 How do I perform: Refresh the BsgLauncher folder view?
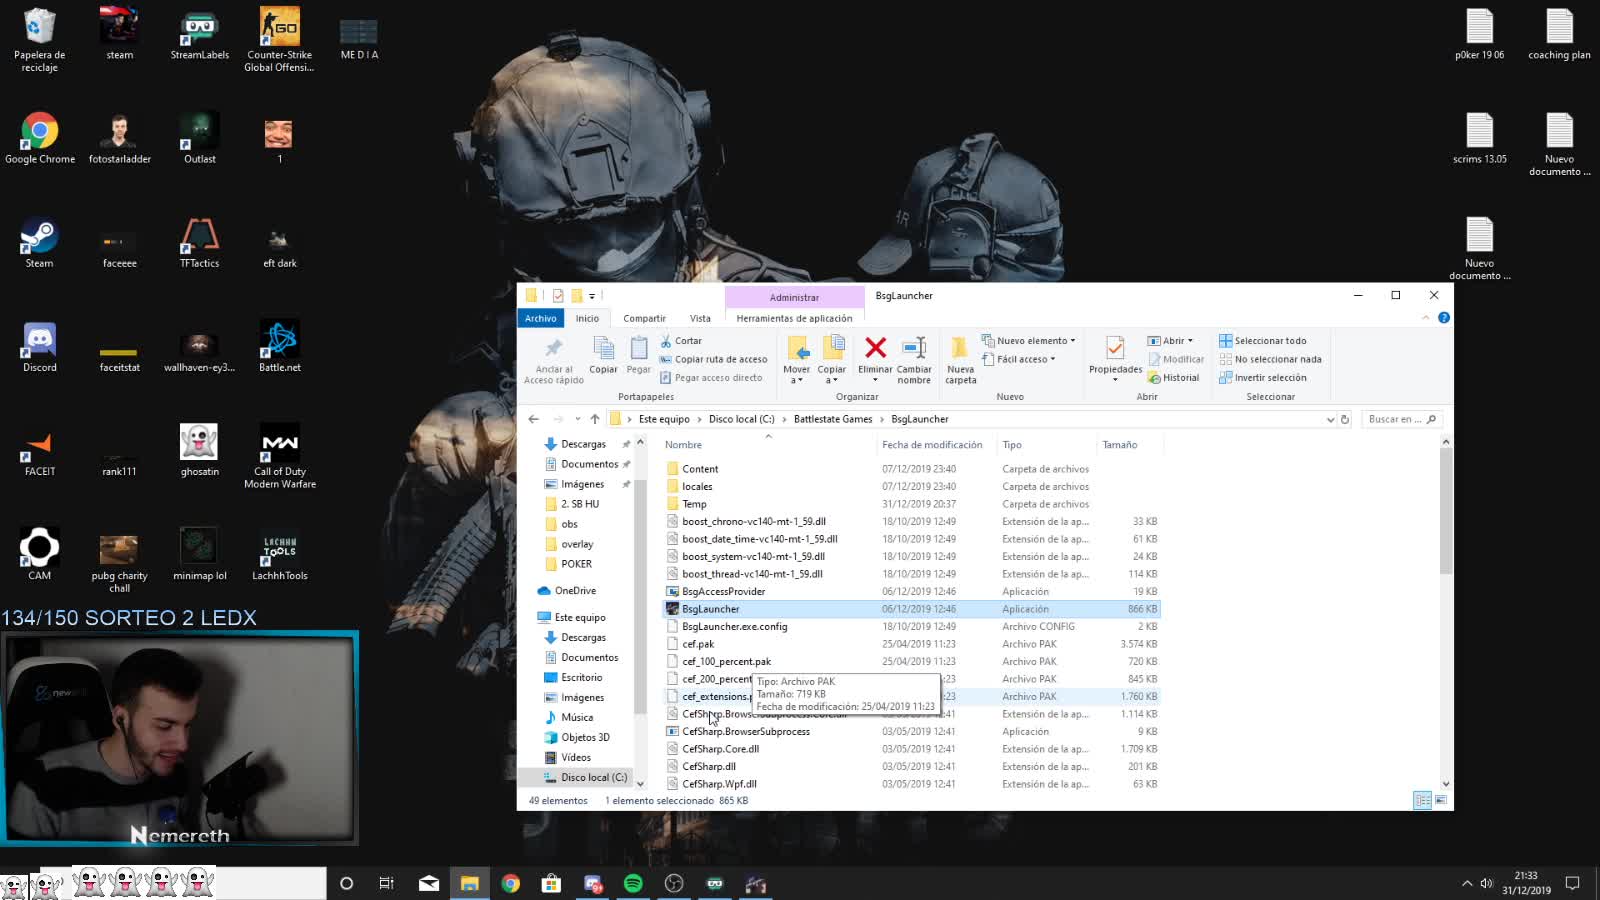tap(1345, 420)
